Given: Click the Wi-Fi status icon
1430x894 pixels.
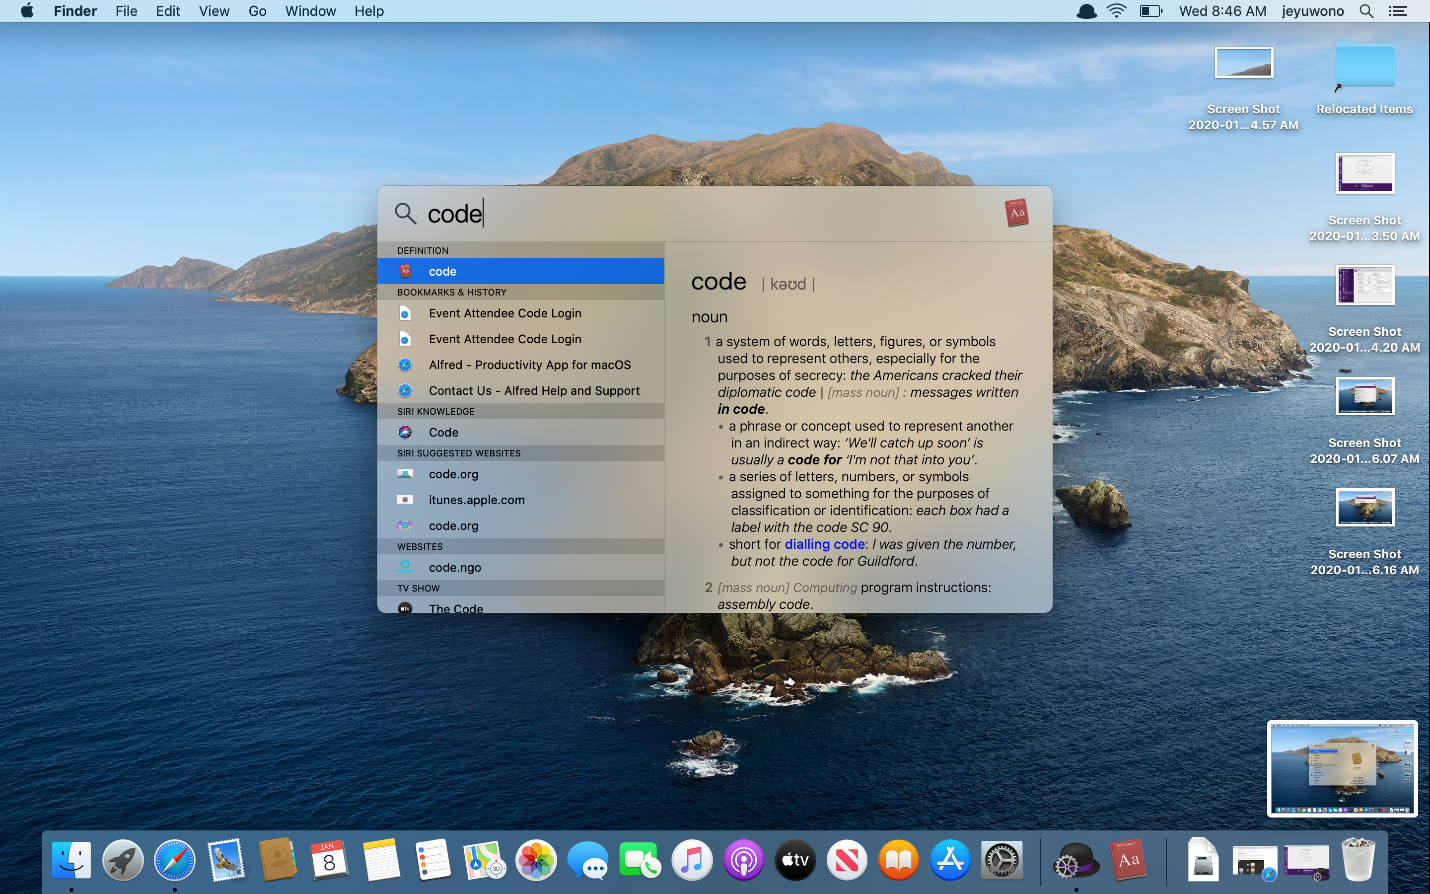Looking at the screenshot, I should pos(1116,11).
